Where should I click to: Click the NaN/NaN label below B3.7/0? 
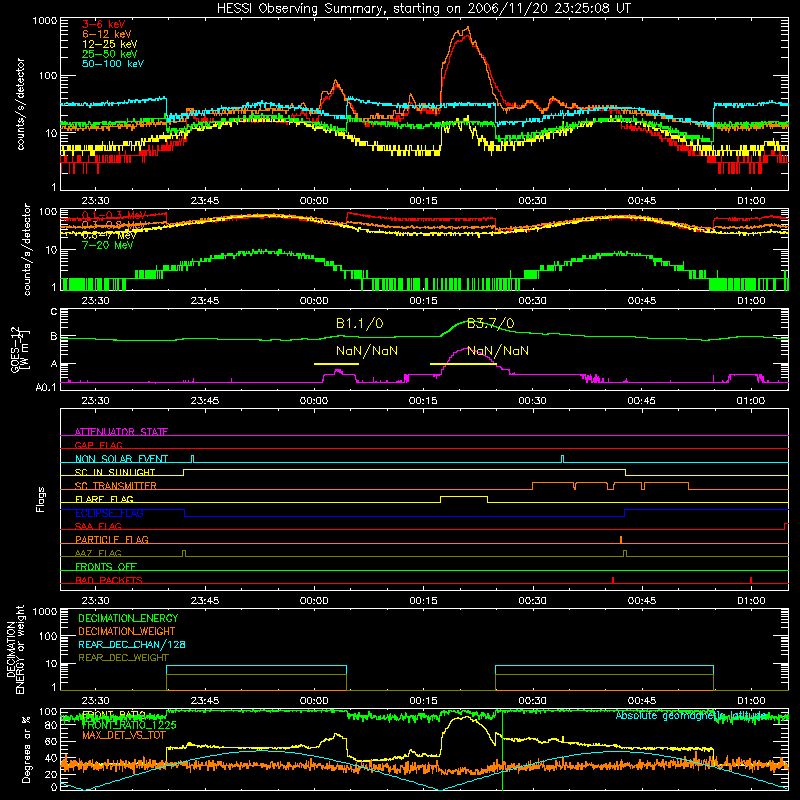coord(498,351)
